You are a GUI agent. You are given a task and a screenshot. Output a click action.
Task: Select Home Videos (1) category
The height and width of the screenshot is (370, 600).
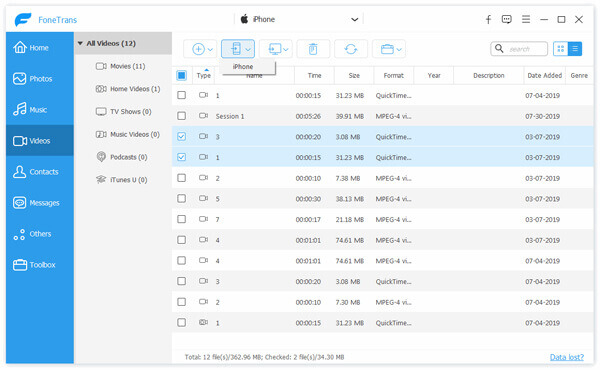coord(128,89)
